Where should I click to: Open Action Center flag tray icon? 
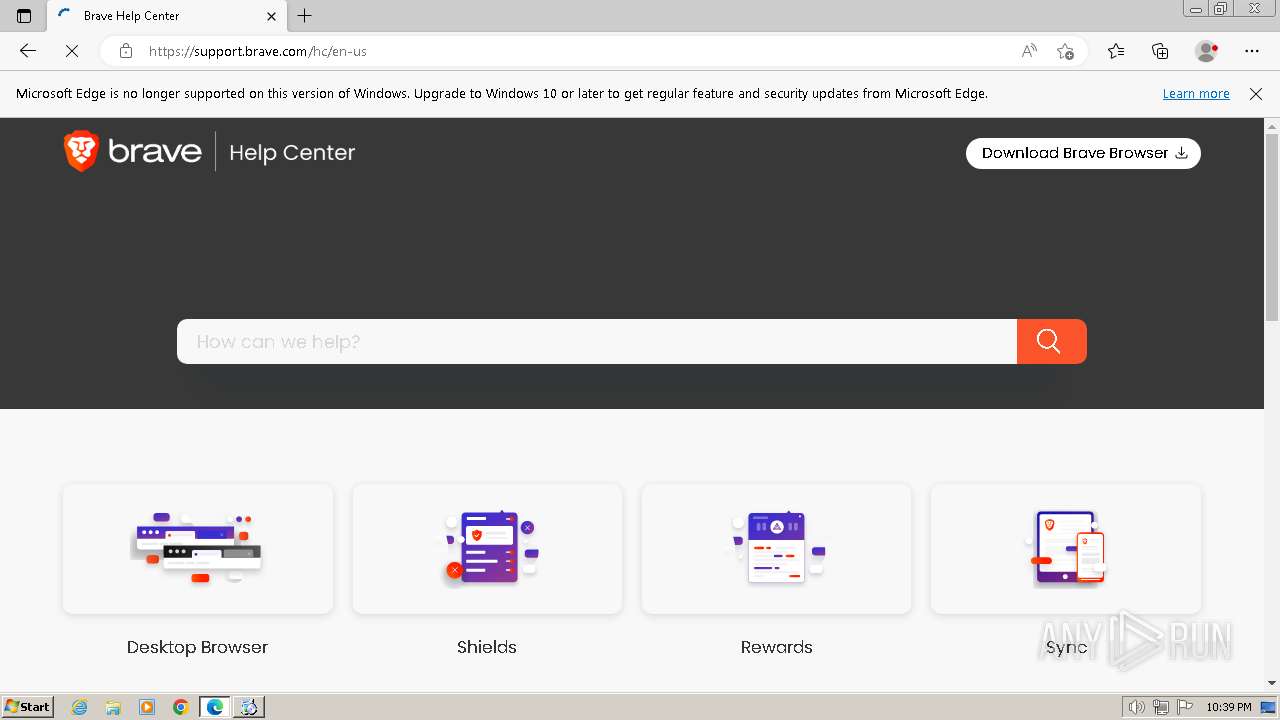(x=1185, y=707)
